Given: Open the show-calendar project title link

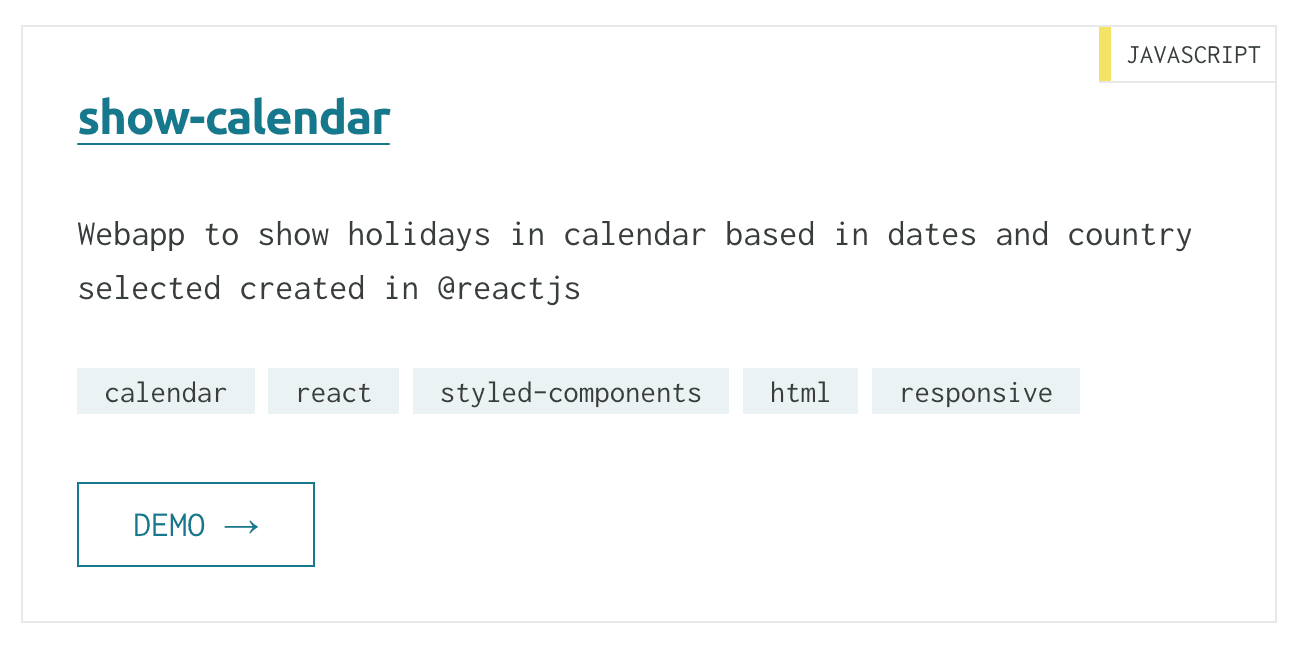Looking at the screenshot, I should 234,118.
